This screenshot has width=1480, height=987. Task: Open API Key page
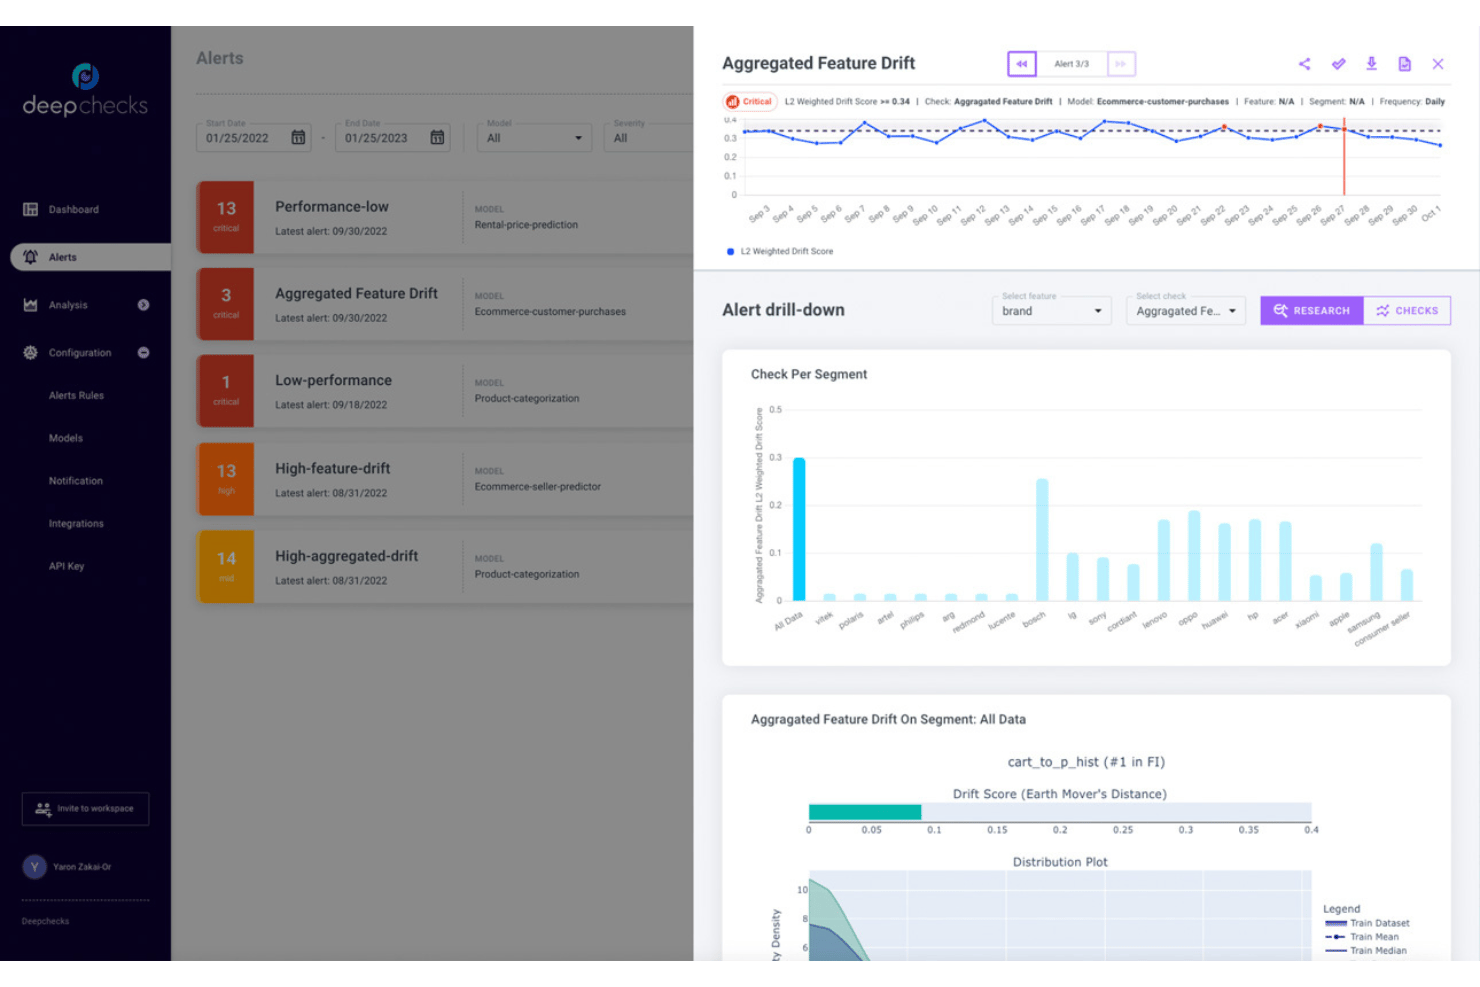pos(67,566)
